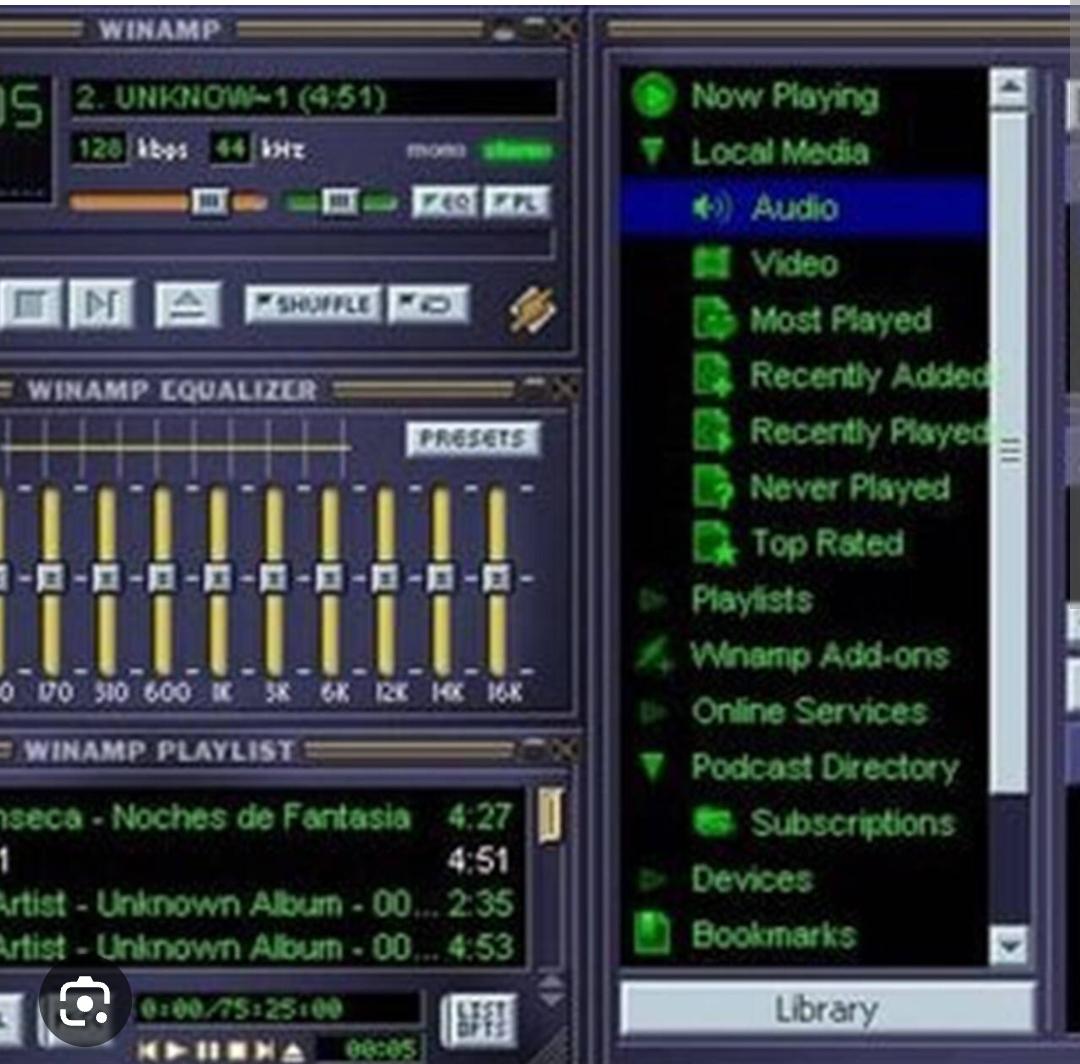Open the Top Rated star view icon
This screenshot has height=1064, width=1080.
coord(714,543)
